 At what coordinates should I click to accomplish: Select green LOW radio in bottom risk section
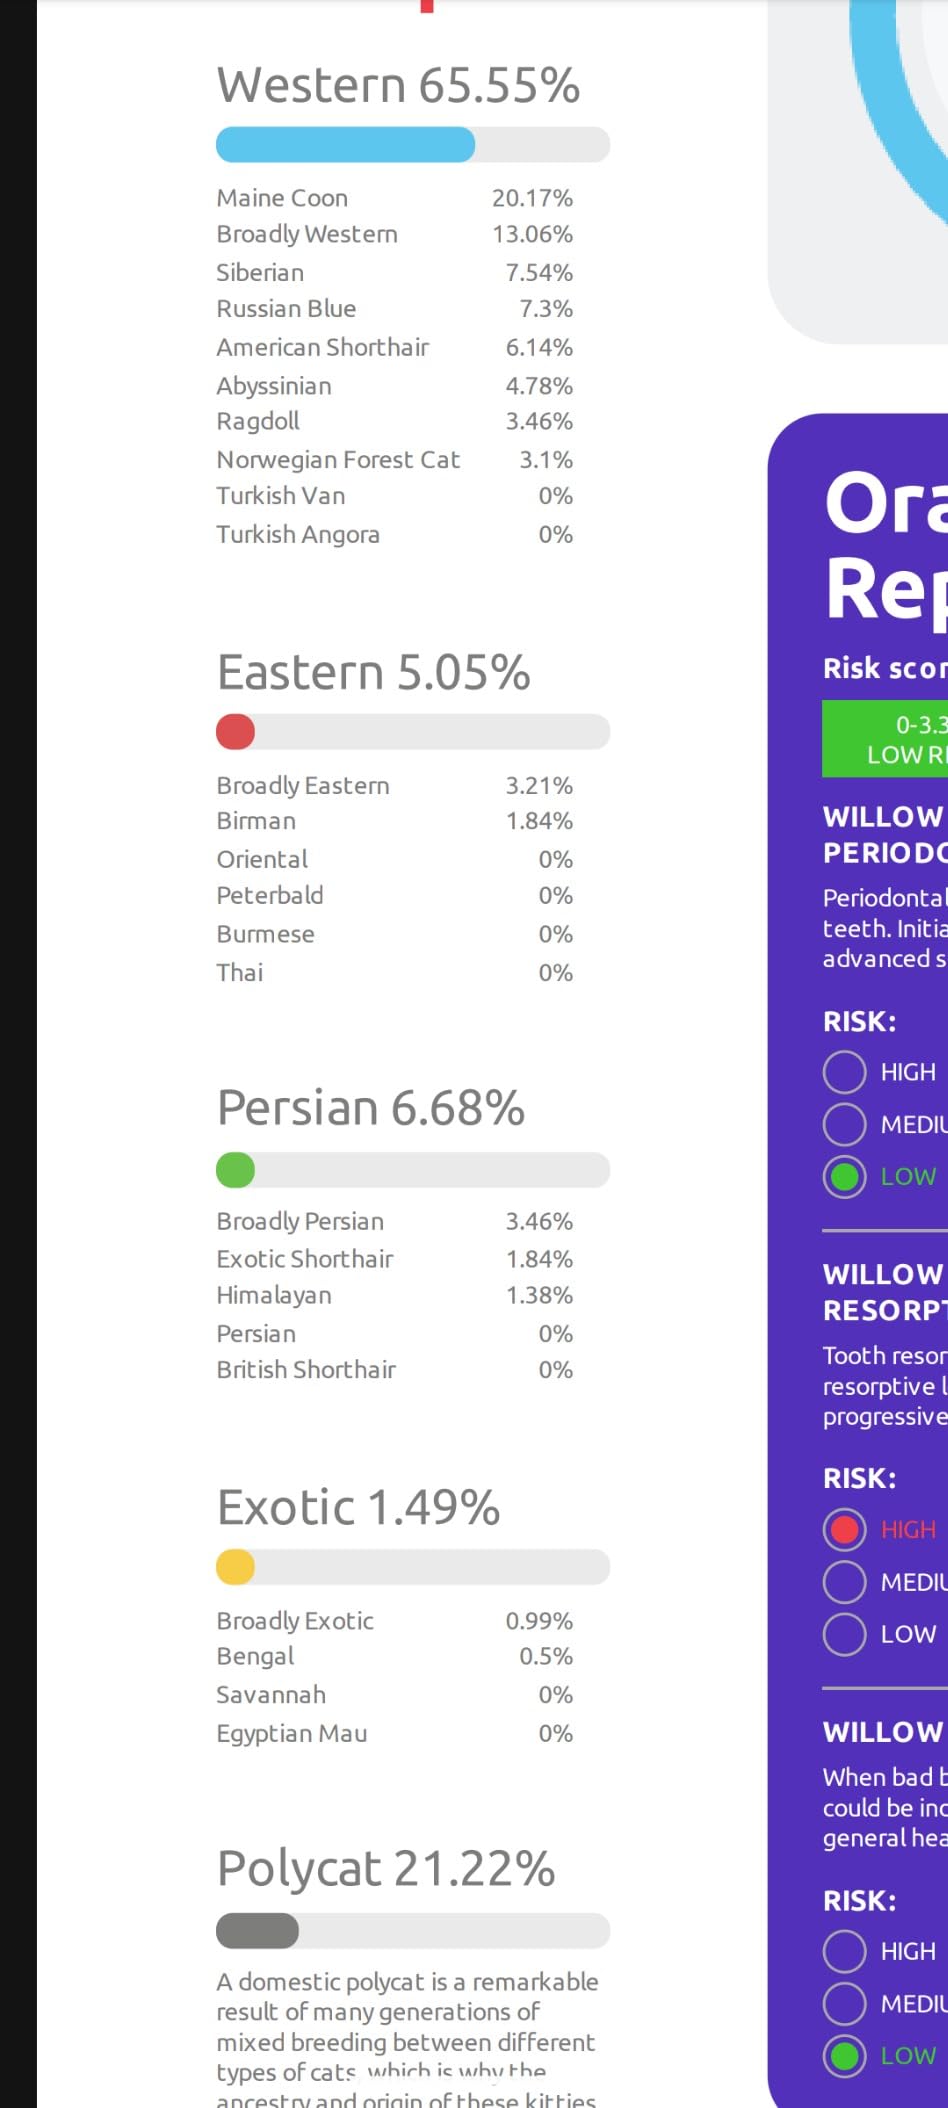tap(845, 2056)
